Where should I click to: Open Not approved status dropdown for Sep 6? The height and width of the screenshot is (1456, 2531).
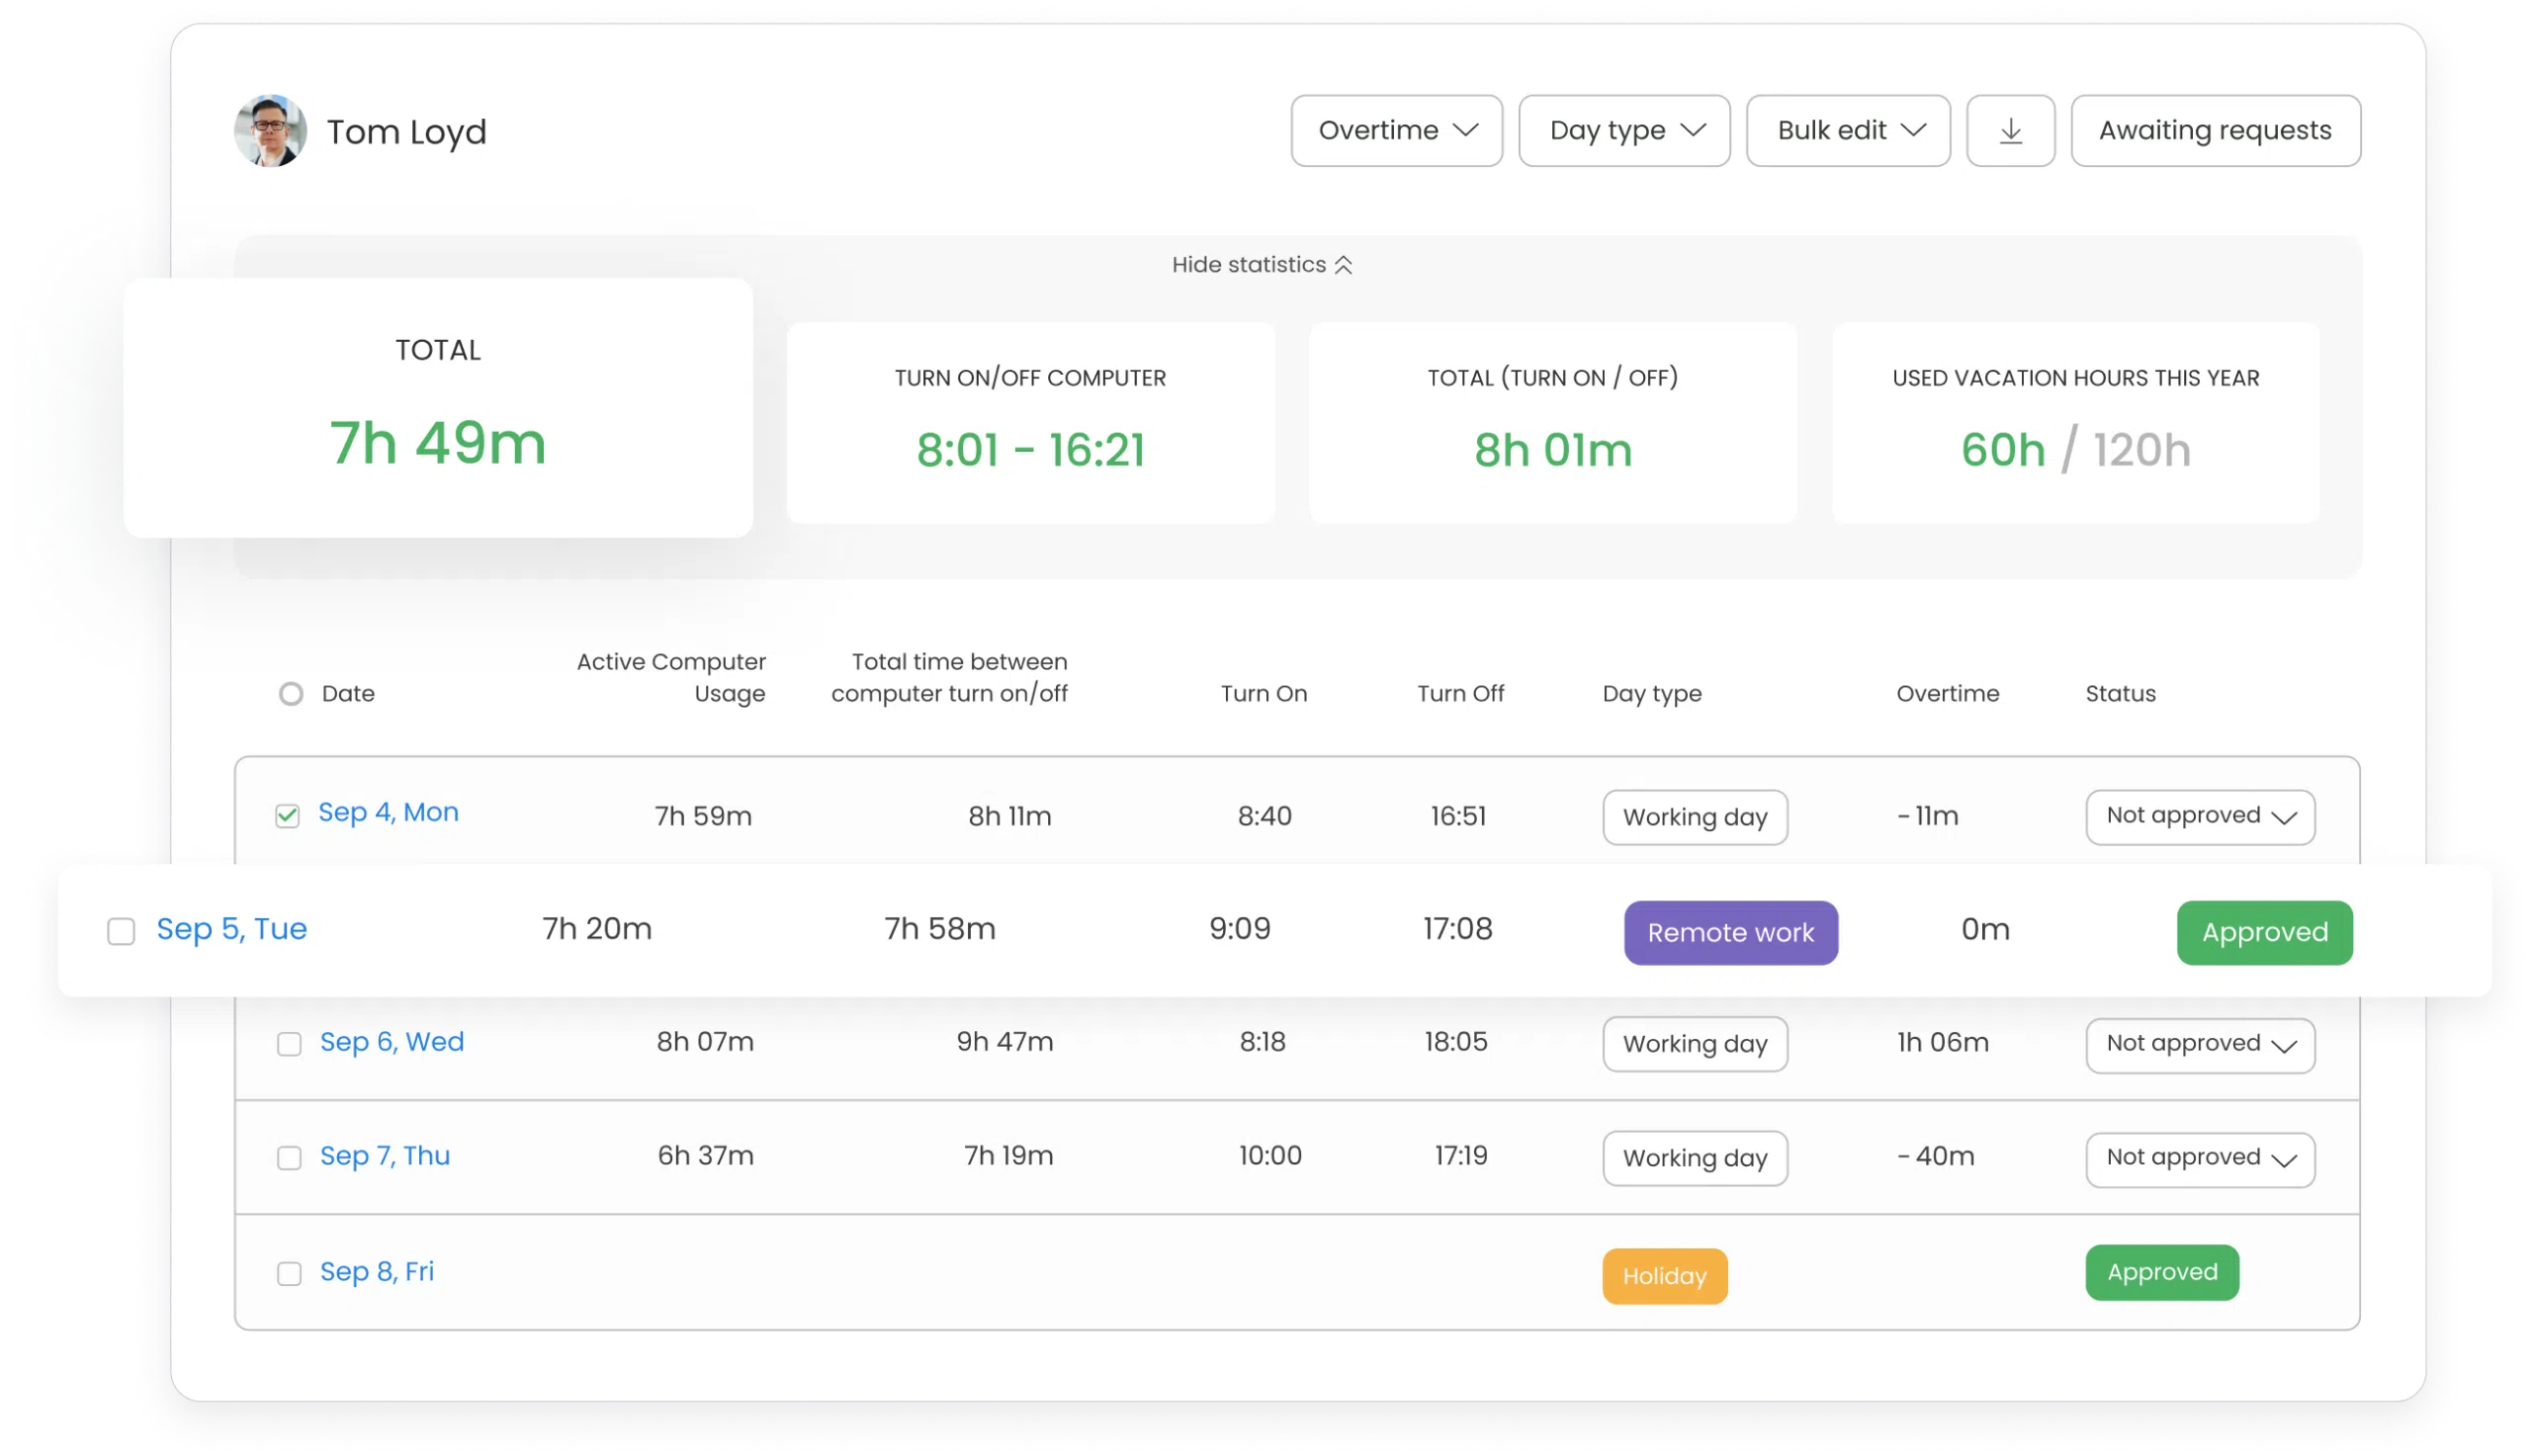click(2200, 1045)
